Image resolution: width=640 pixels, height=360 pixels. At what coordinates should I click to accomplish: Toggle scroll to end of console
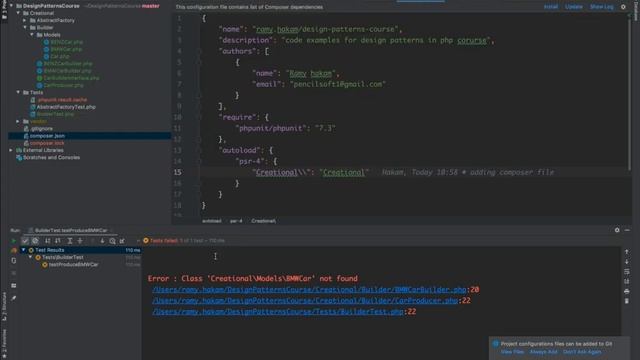[627, 281]
